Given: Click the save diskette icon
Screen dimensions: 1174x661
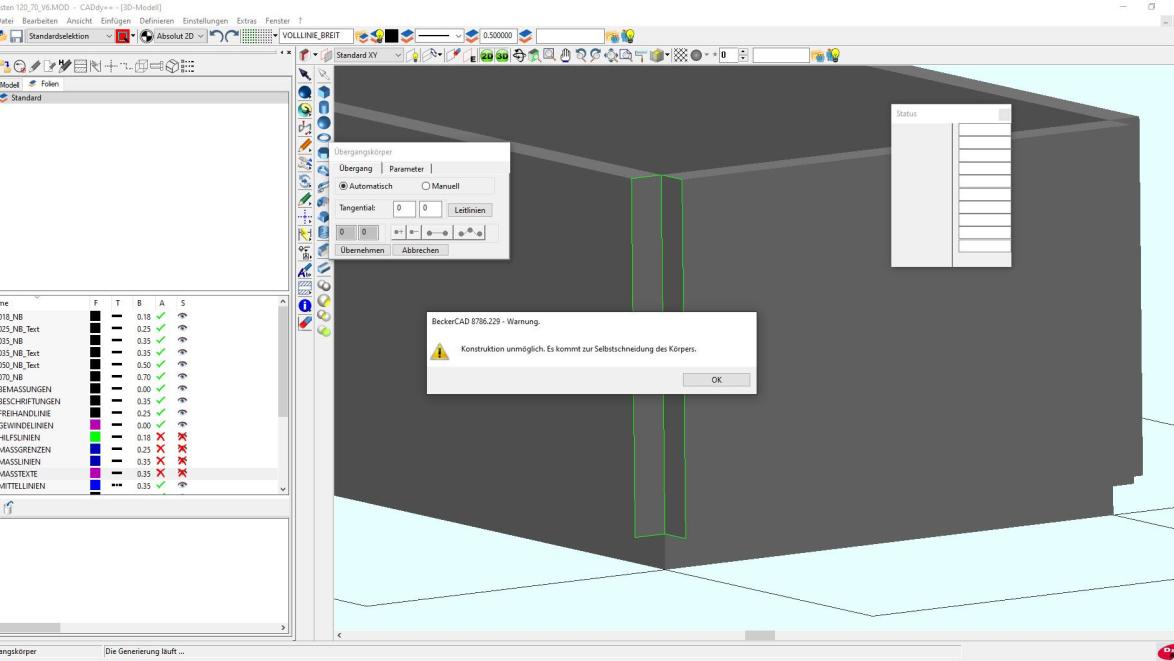Looking at the screenshot, I should (x=15, y=37).
